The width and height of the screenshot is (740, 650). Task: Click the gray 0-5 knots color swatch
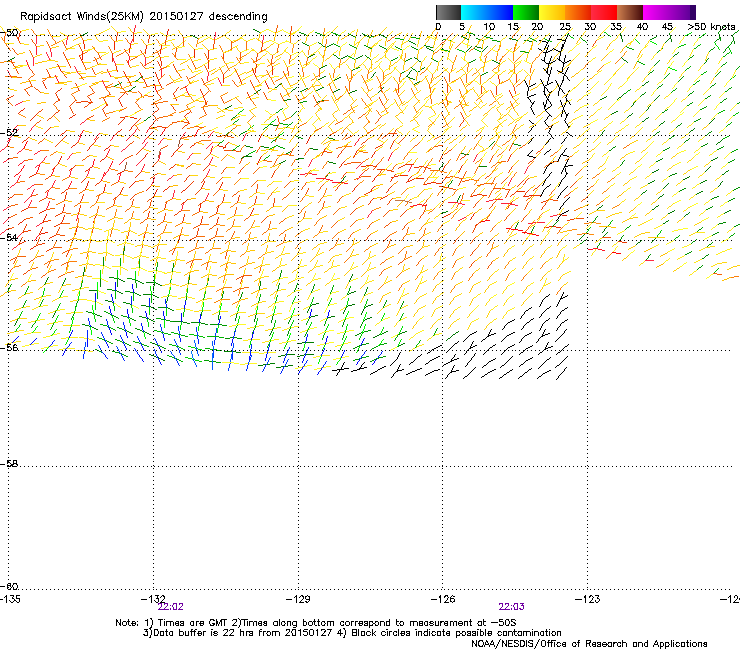coord(448,12)
